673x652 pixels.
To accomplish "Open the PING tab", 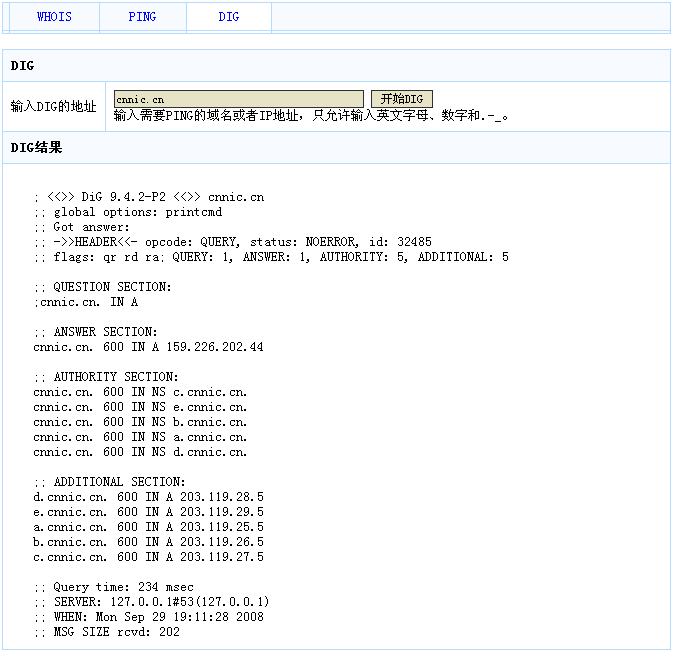I will tap(142, 17).
